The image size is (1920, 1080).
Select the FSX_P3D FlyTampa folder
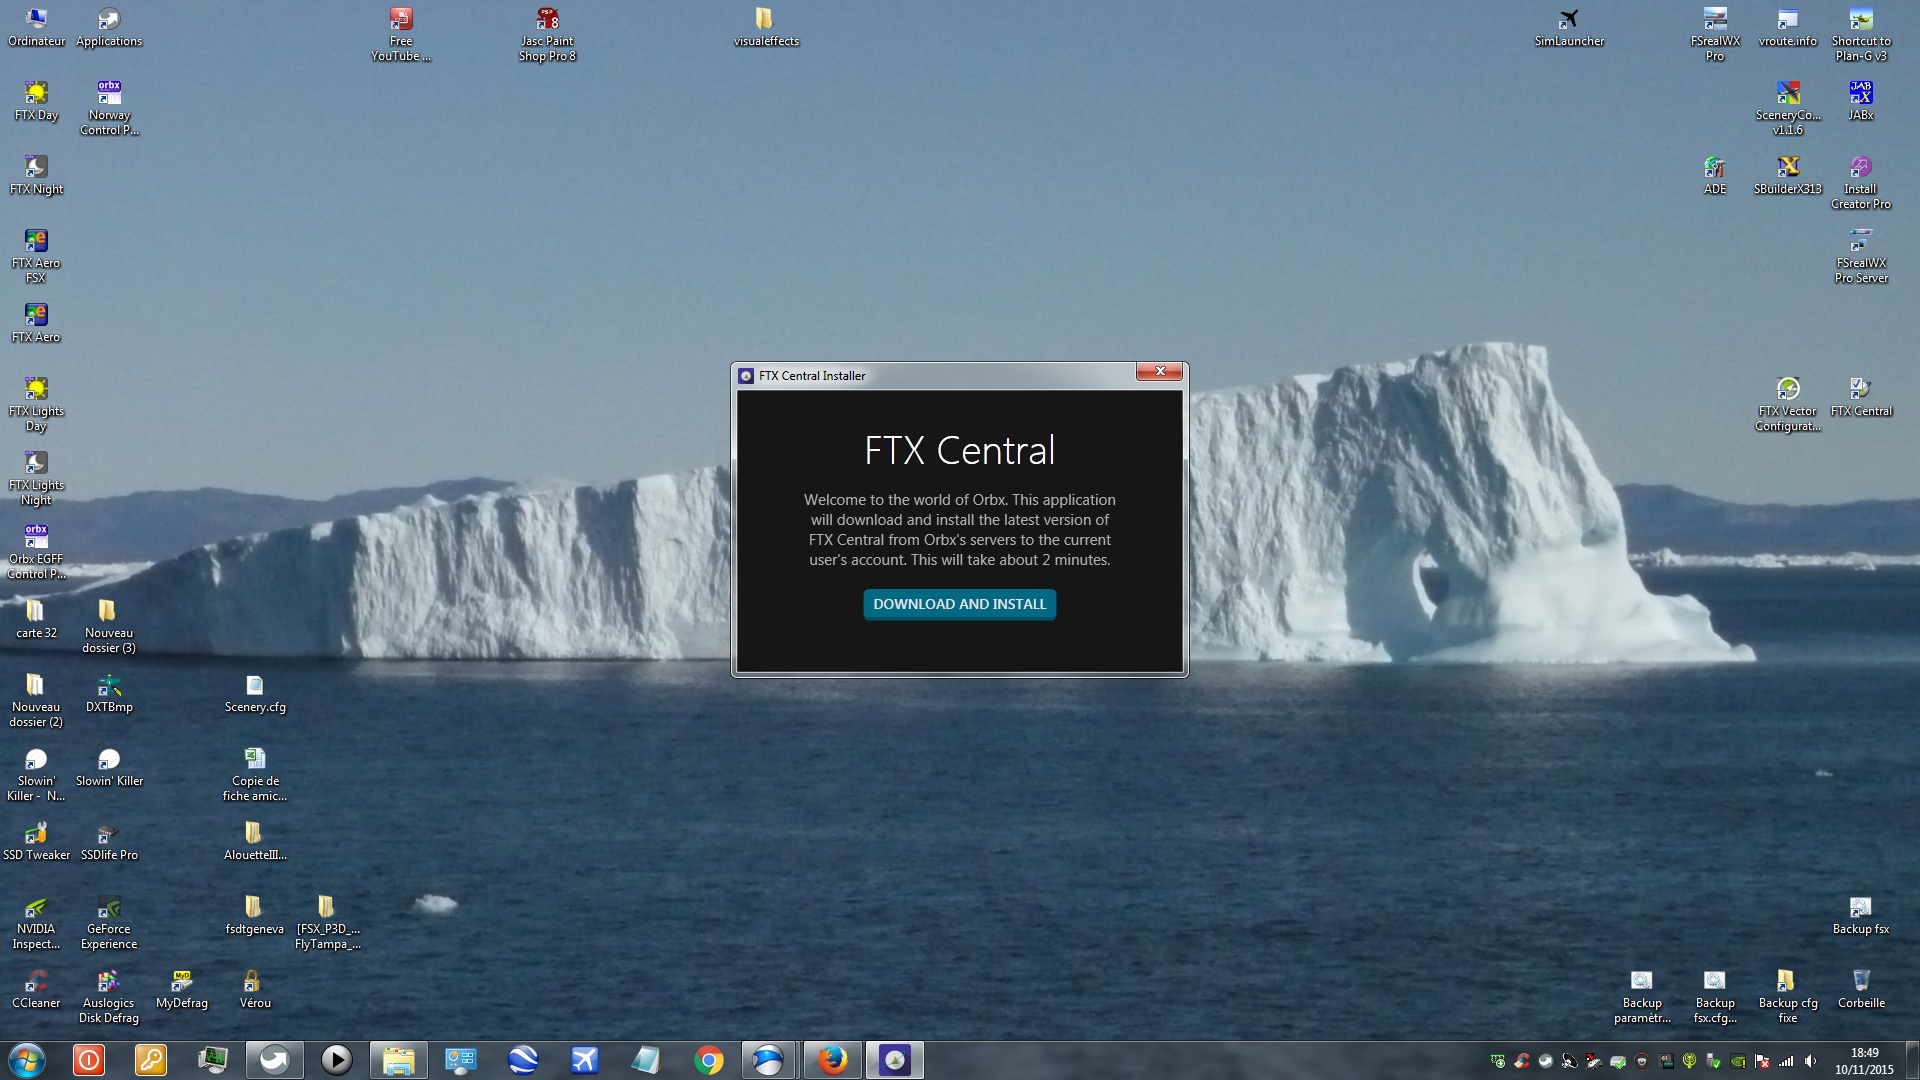point(328,922)
